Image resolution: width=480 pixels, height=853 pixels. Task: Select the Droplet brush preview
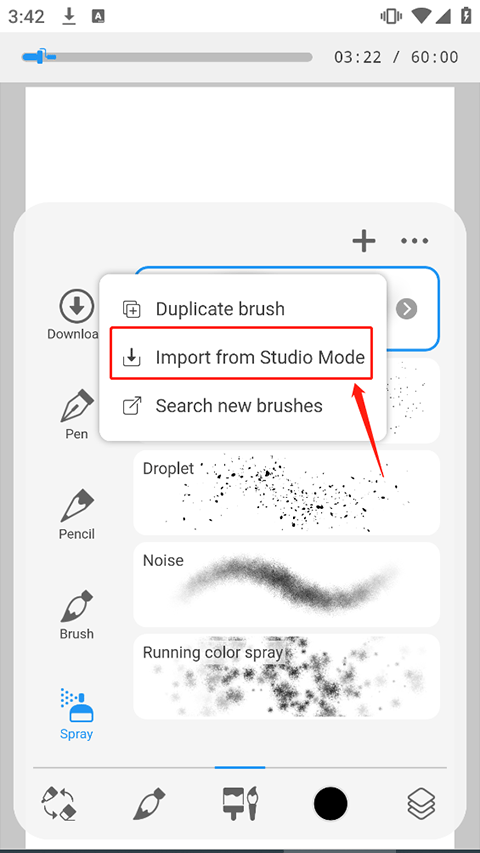286,492
